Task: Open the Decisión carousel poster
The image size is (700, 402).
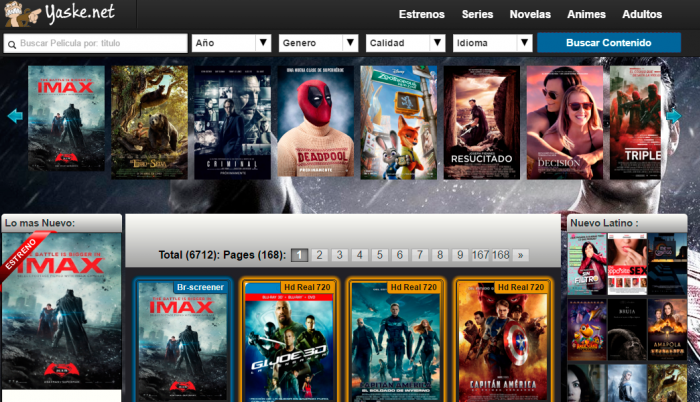Action: click(565, 122)
